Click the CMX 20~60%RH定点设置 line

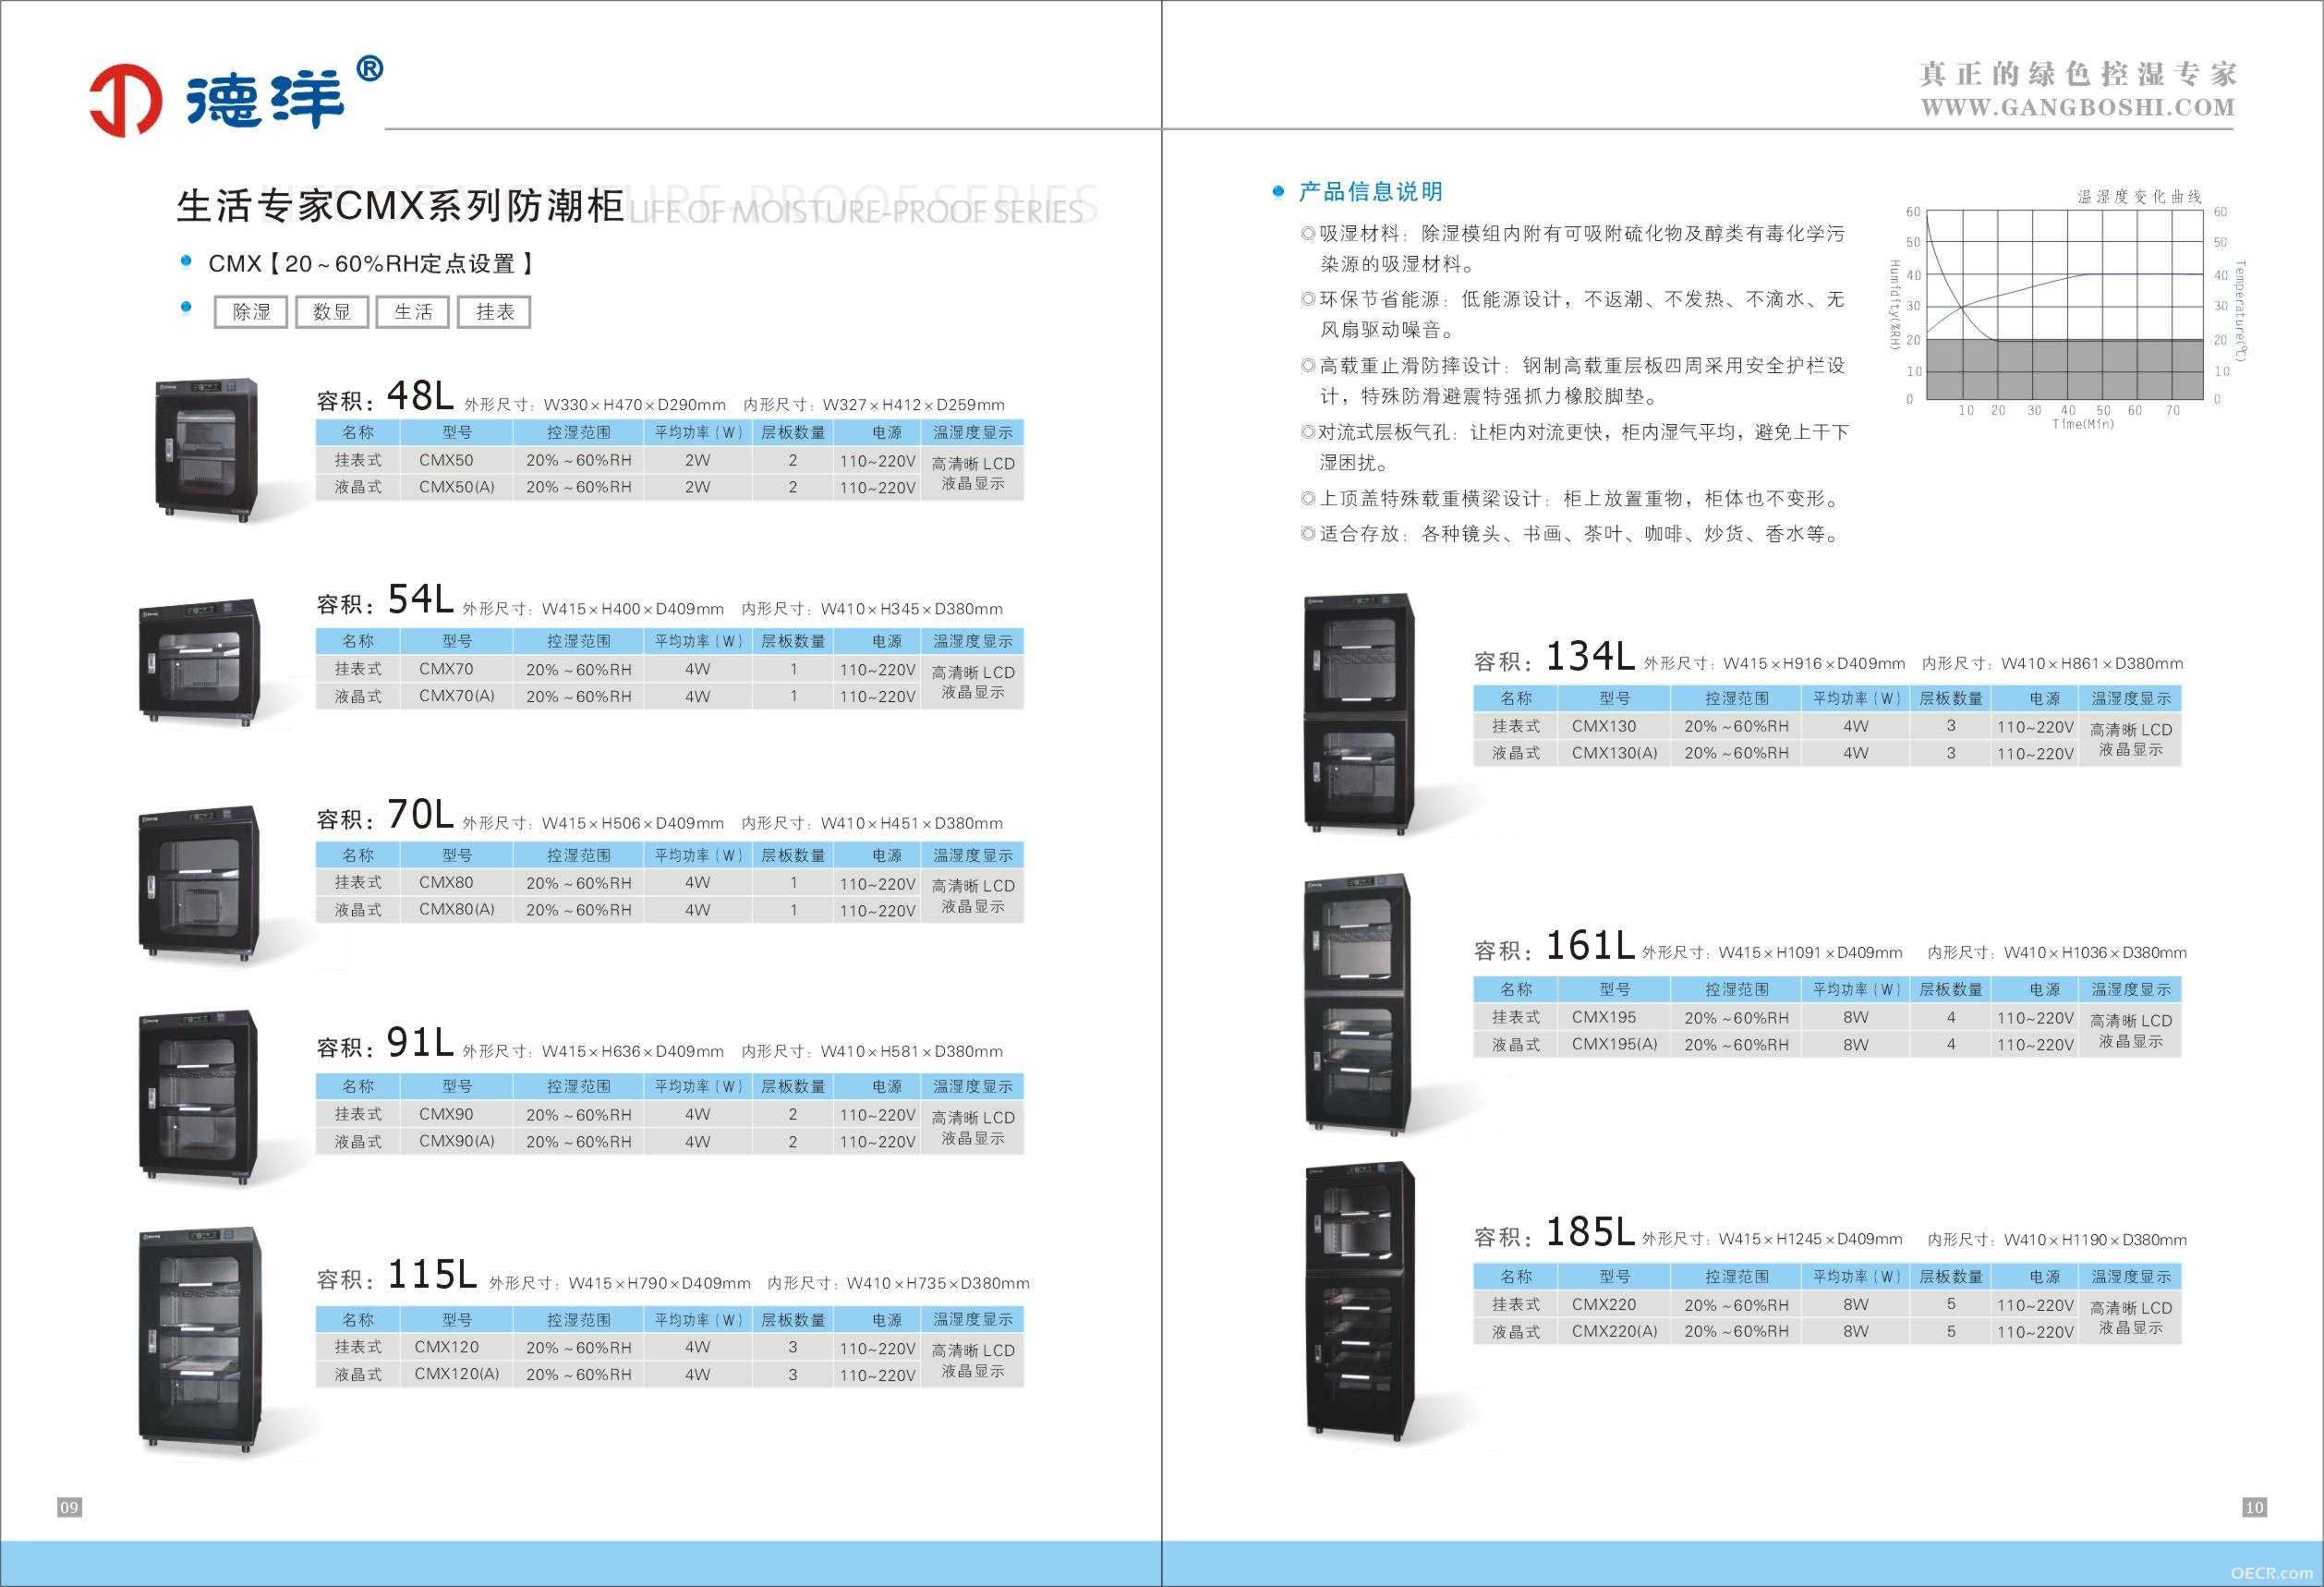[x=372, y=264]
